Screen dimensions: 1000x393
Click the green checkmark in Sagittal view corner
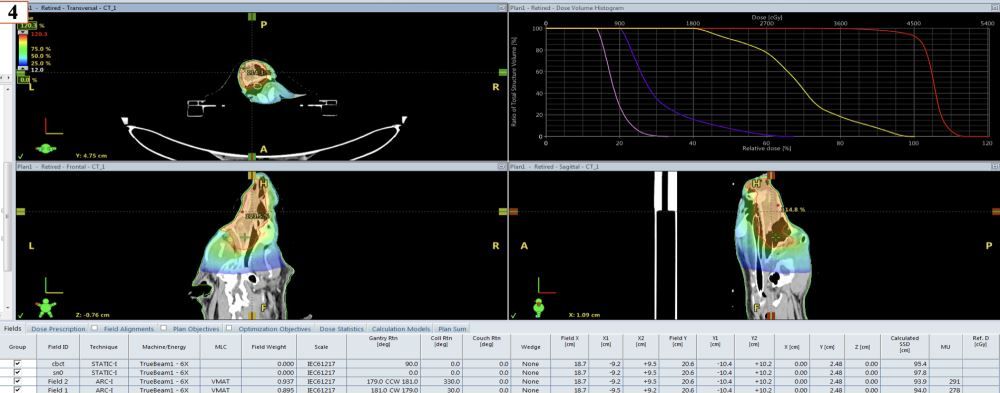coord(514,315)
